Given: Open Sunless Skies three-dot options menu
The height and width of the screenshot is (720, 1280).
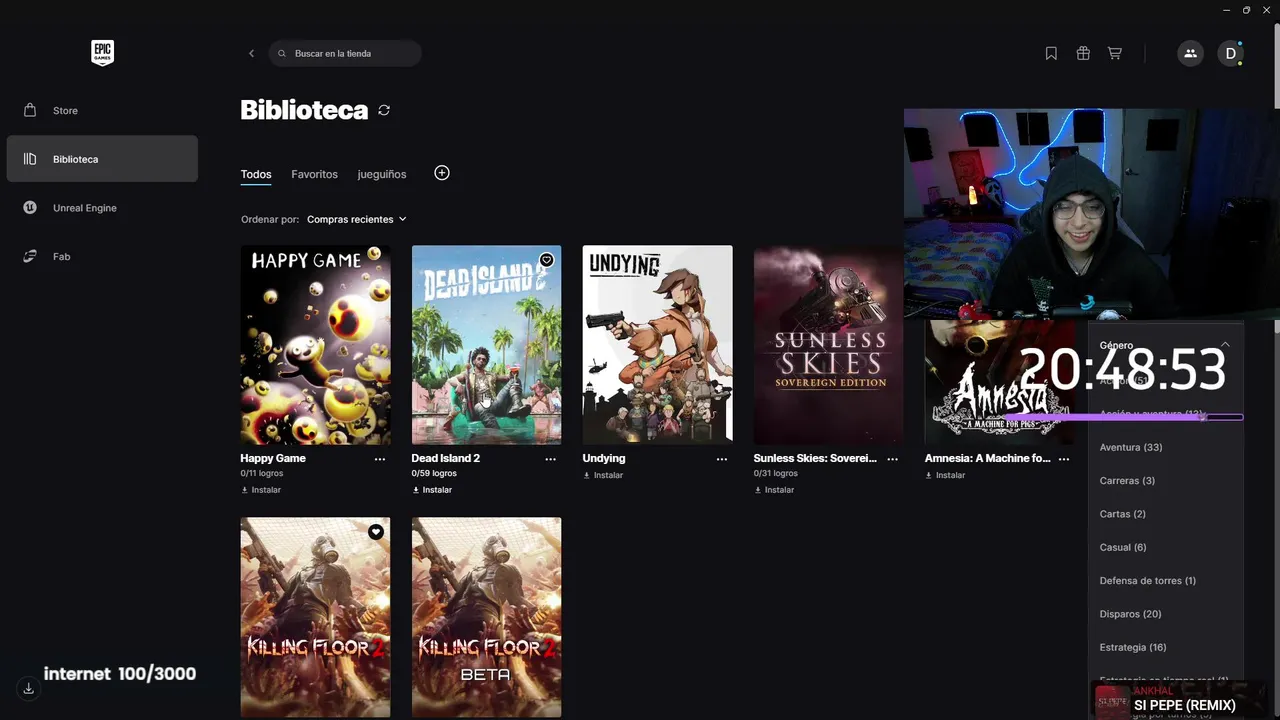Looking at the screenshot, I should coord(893,459).
